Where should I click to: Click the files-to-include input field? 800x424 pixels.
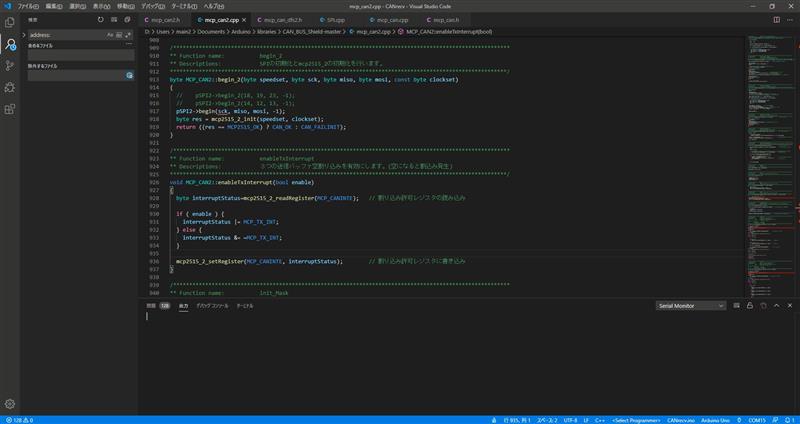tap(81, 55)
